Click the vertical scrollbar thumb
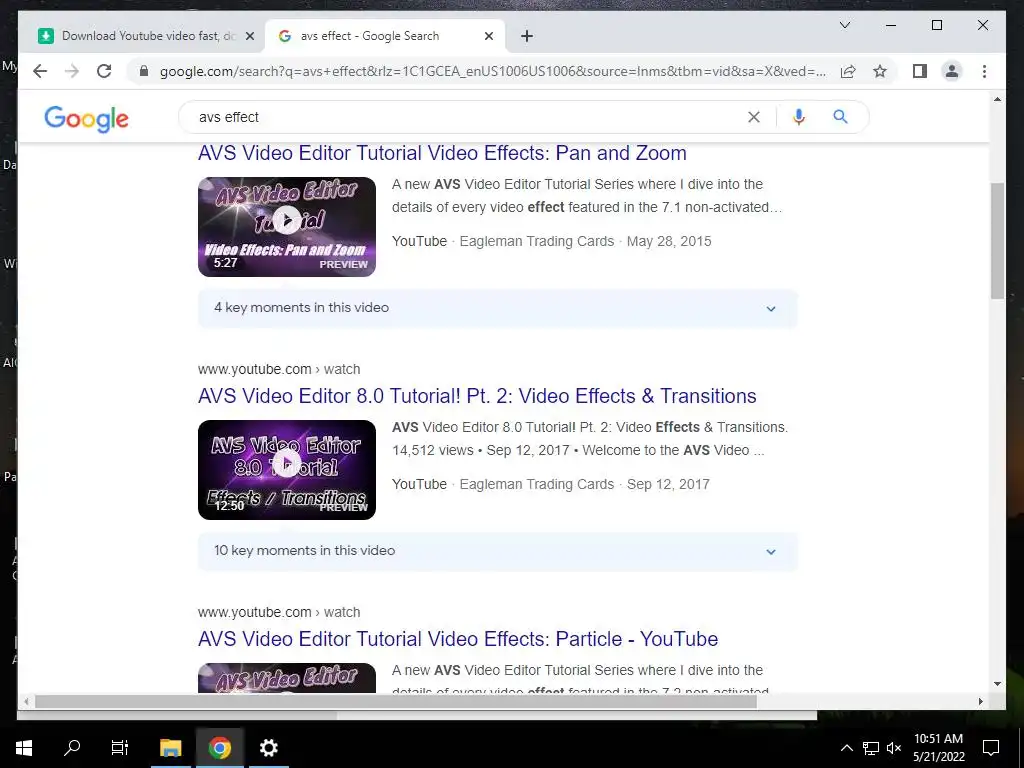 coord(997,240)
